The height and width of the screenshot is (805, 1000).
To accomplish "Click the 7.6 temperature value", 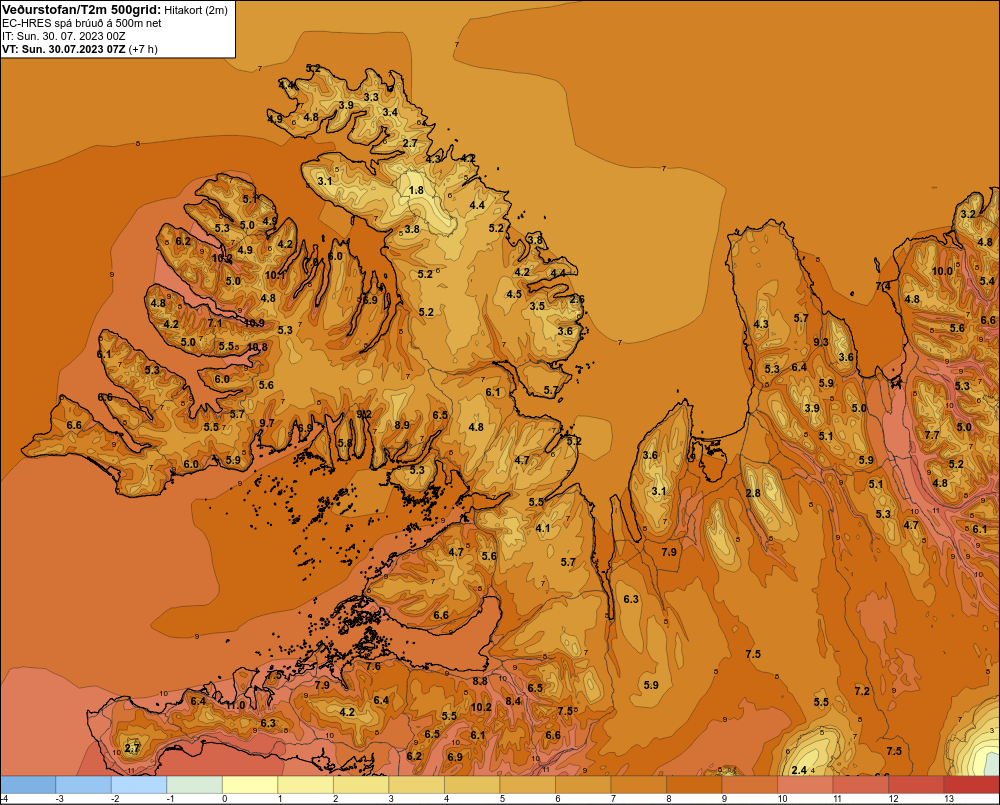I will coord(373,667).
